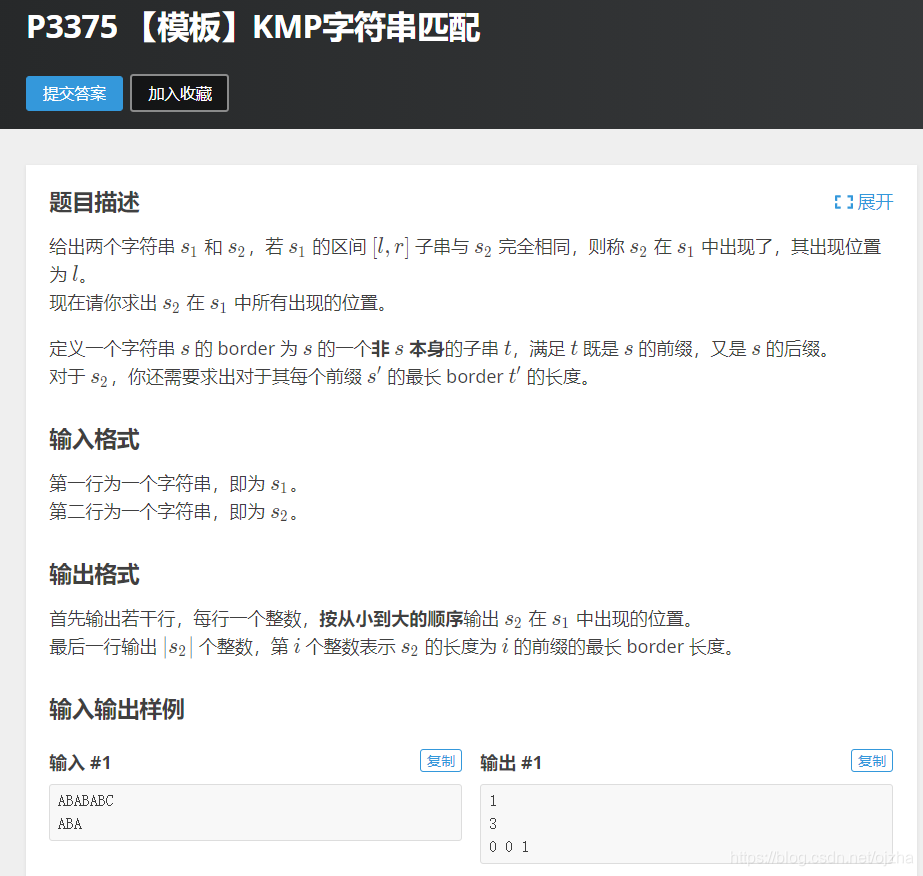
Task: Click the 加入收藏 add to favorites button
Action: click(179, 93)
